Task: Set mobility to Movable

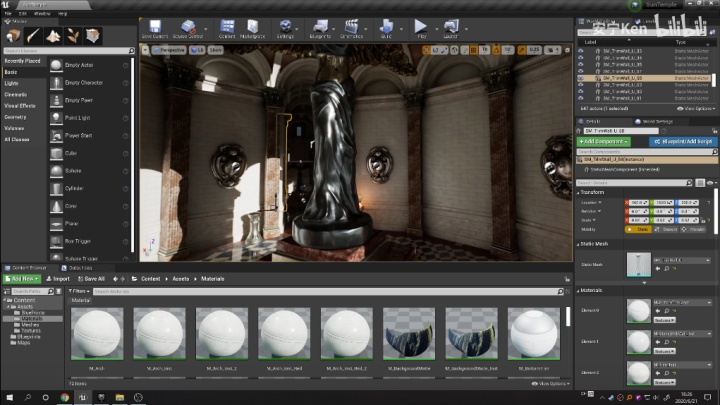Action: pyautogui.click(x=693, y=229)
